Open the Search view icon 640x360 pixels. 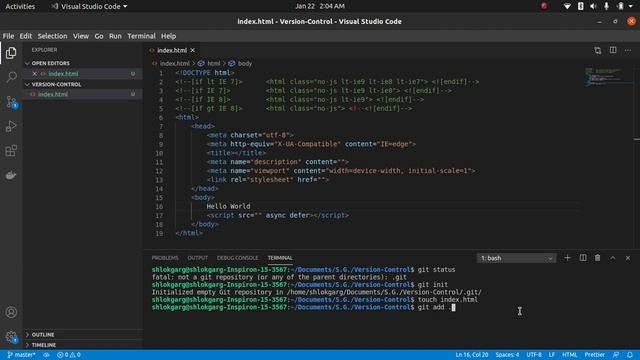pyautogui.click(x=11, y=77)
